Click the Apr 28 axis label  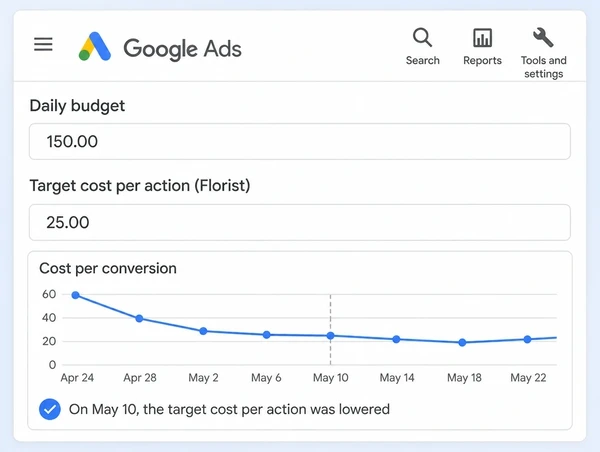pos(140,378)
